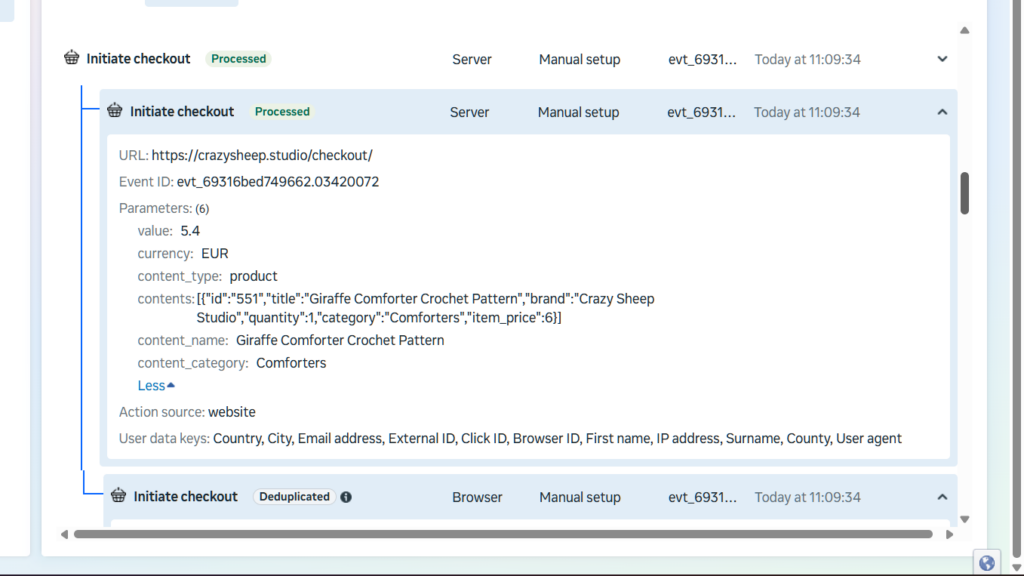
Task: Click Processed badge in top-level row
Action: point(239,59)
